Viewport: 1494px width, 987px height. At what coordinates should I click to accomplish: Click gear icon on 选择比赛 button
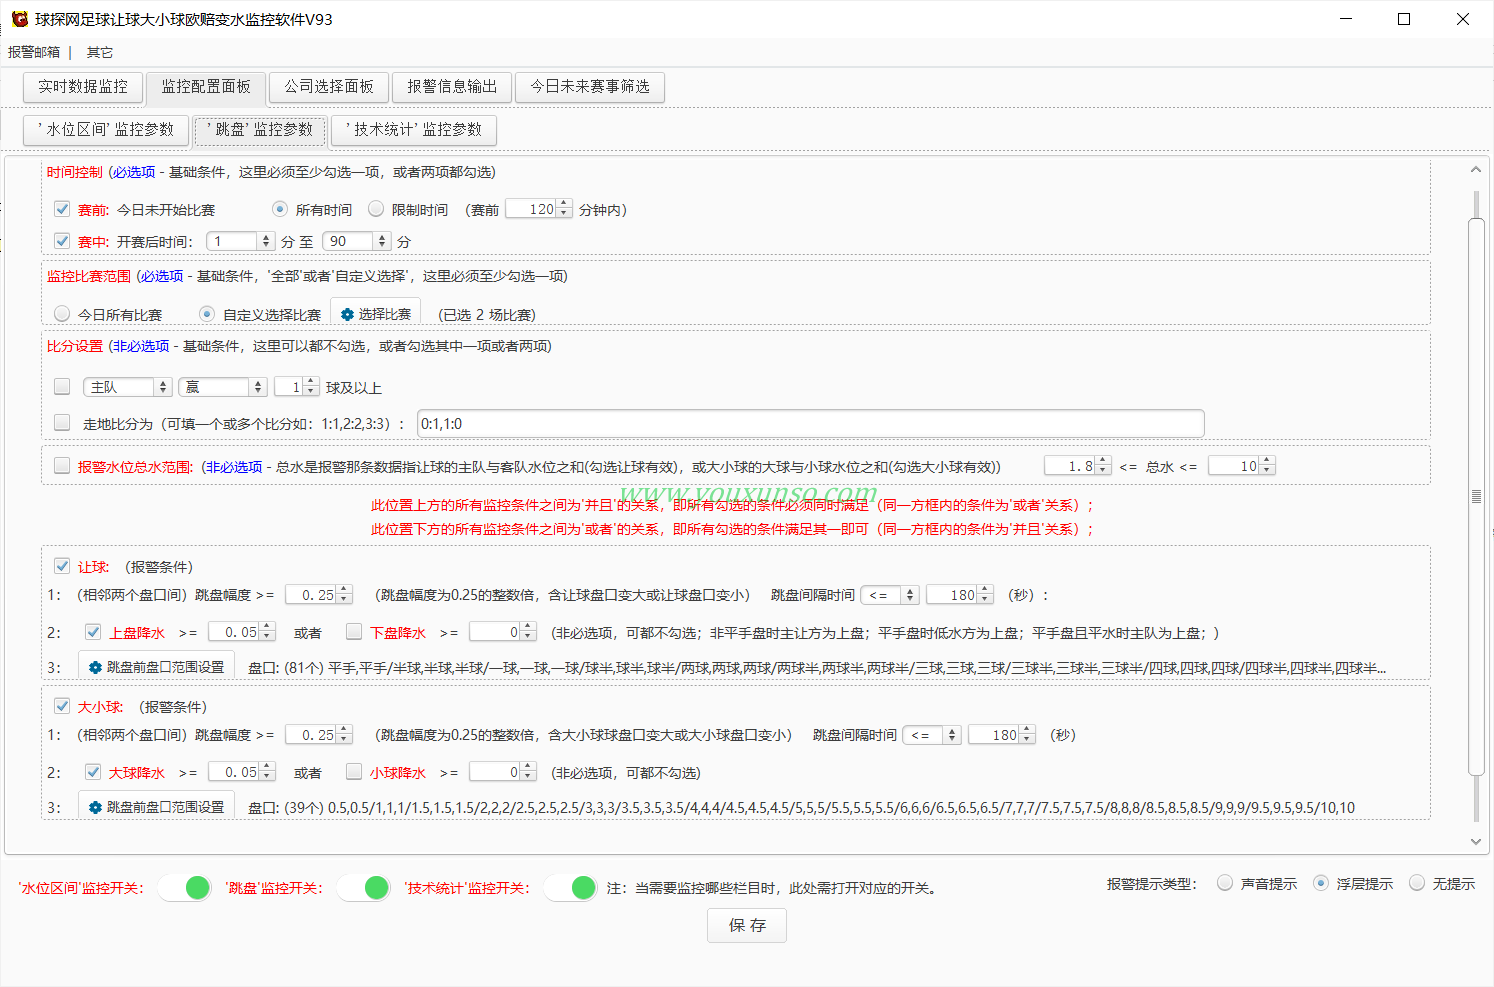point(347,314)
